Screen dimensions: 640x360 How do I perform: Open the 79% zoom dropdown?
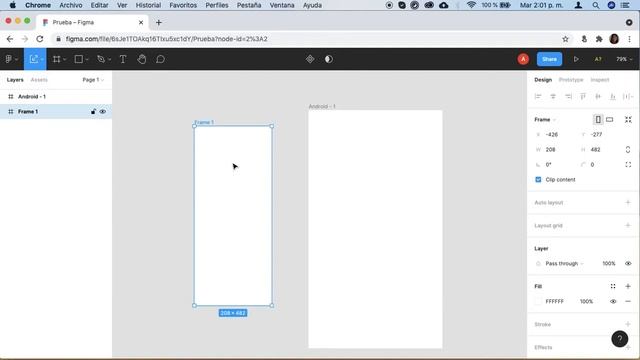[624, 59]
